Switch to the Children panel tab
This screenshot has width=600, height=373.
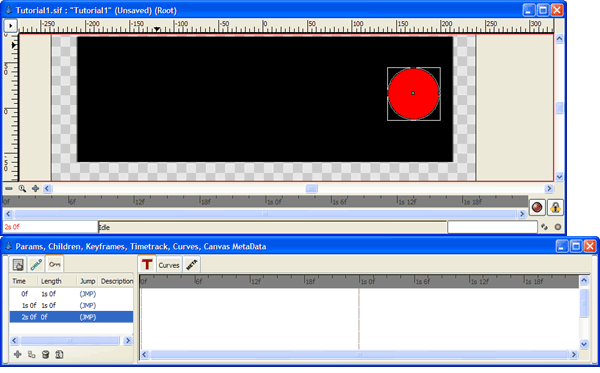tap(36, 264)
